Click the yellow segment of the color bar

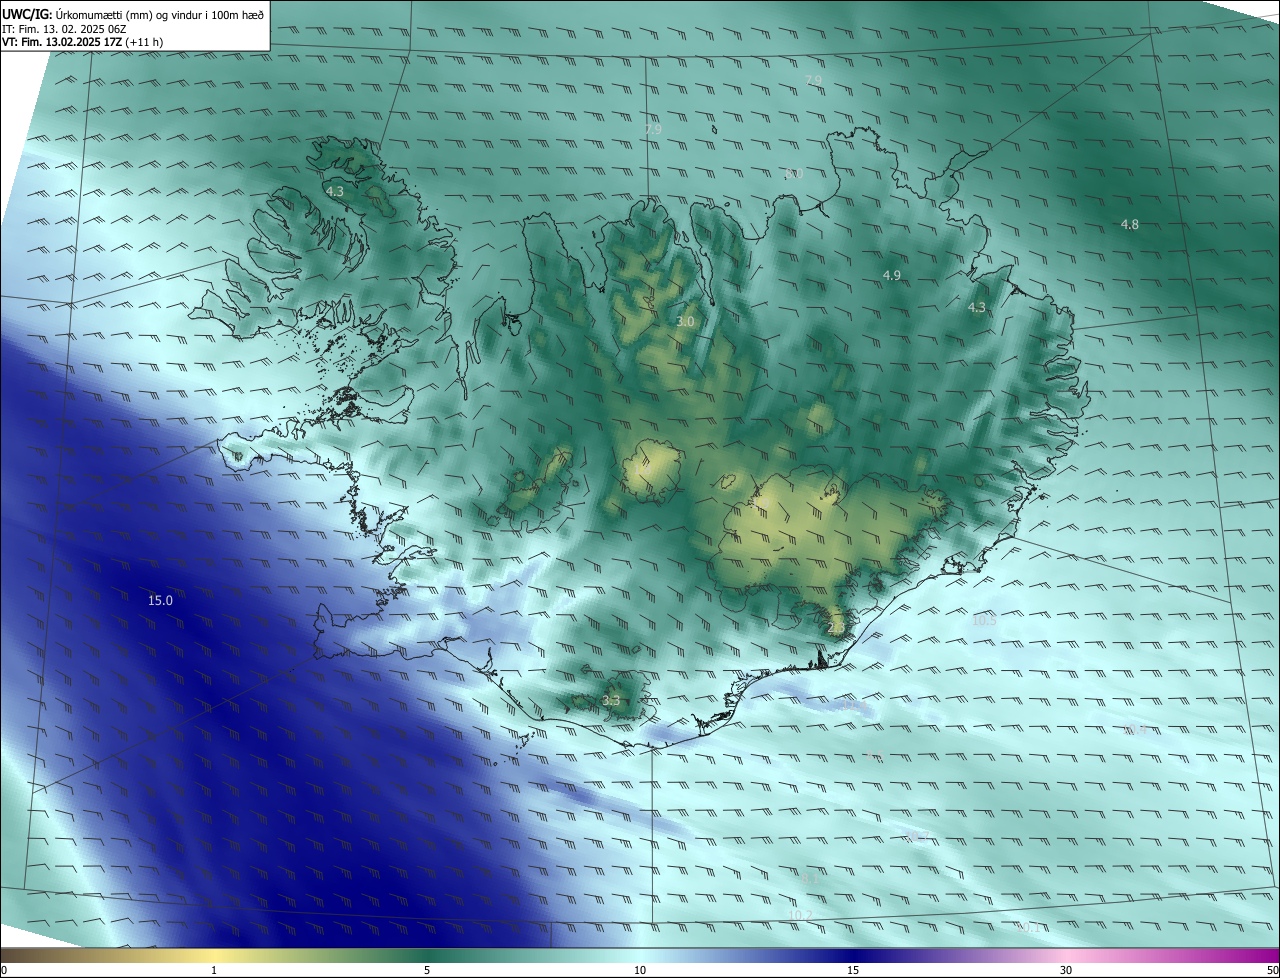214,955
